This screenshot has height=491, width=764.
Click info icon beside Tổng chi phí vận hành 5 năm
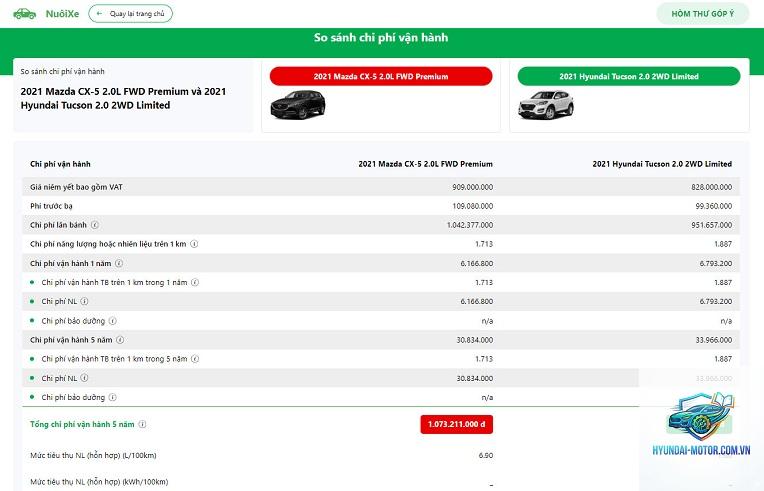[142, 424]
